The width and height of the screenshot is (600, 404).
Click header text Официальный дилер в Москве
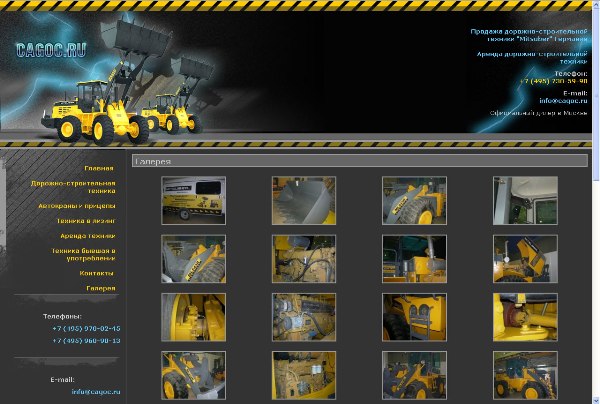[538, 113]
